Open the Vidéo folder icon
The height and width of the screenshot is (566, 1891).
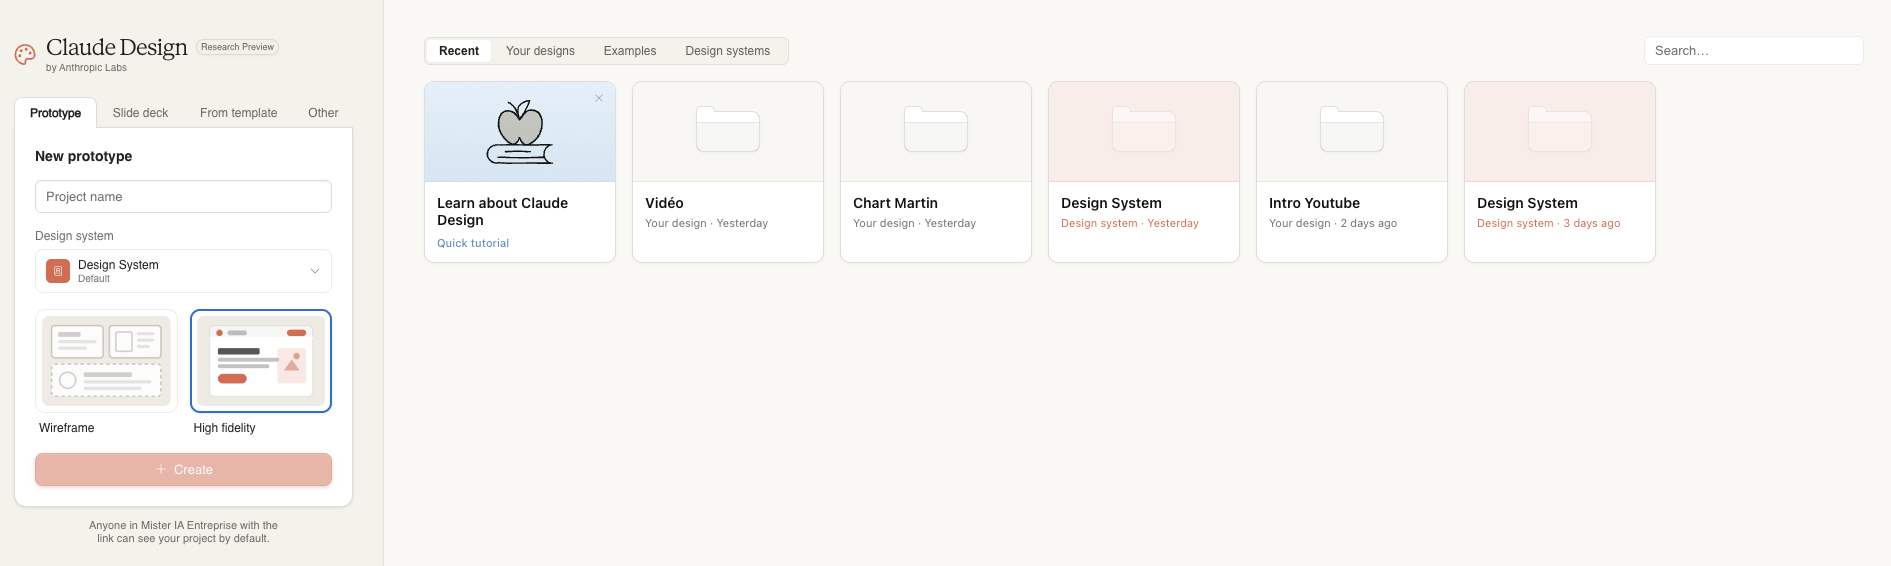pos(728,129)
